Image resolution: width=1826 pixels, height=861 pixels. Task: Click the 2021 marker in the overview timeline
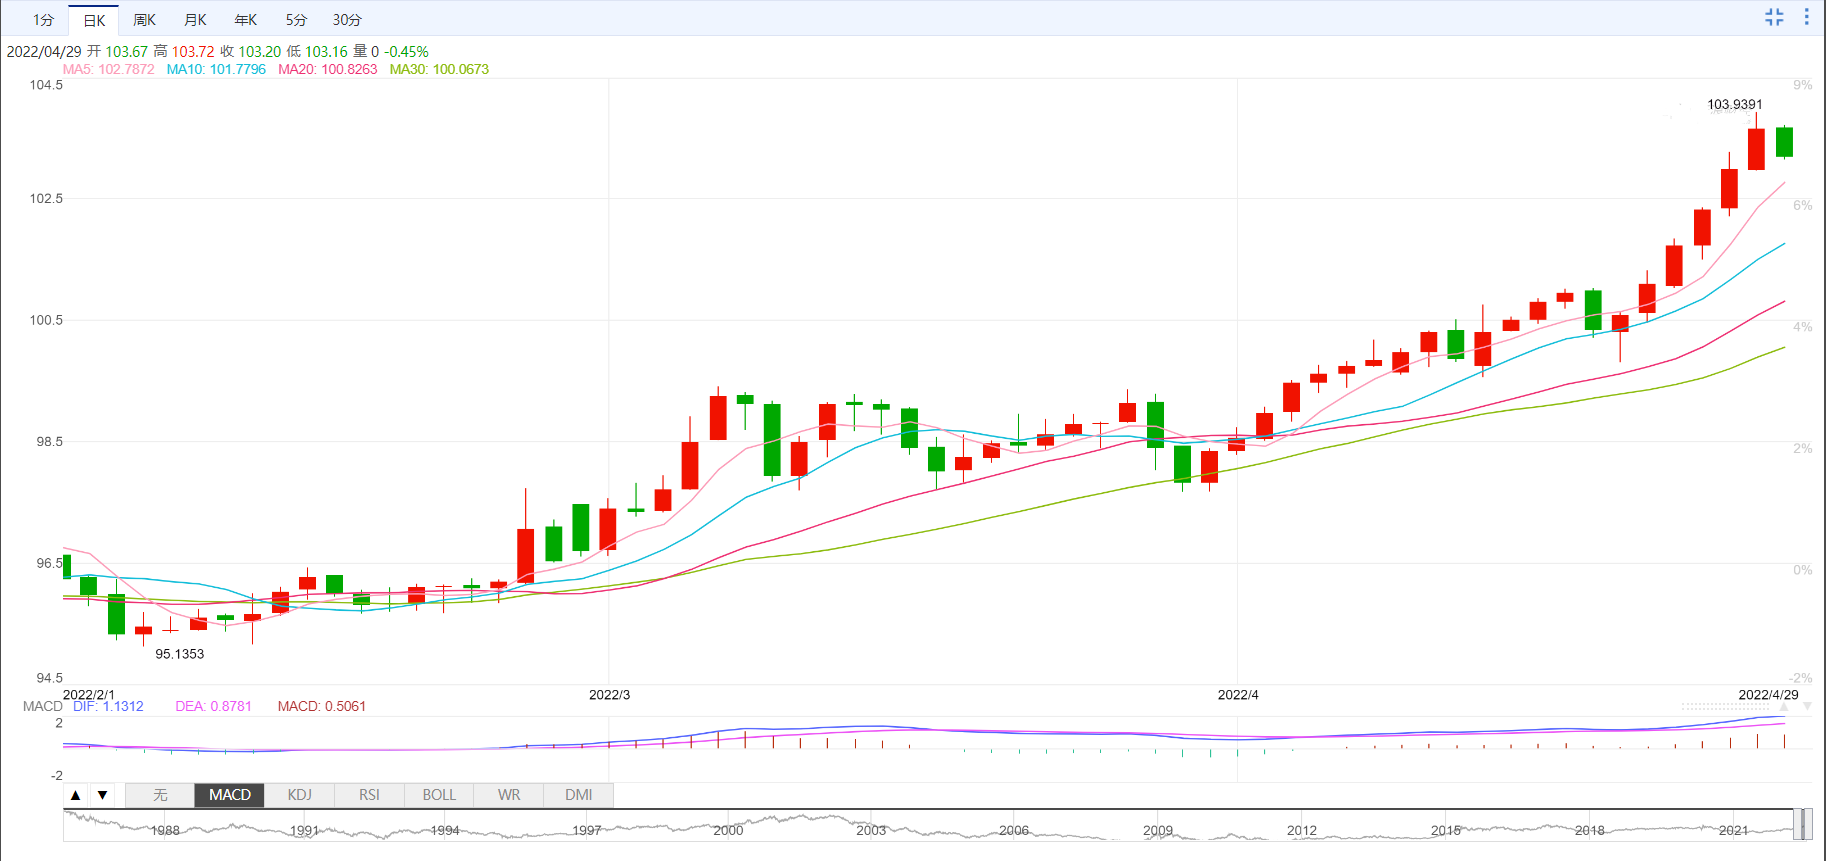1734,831
